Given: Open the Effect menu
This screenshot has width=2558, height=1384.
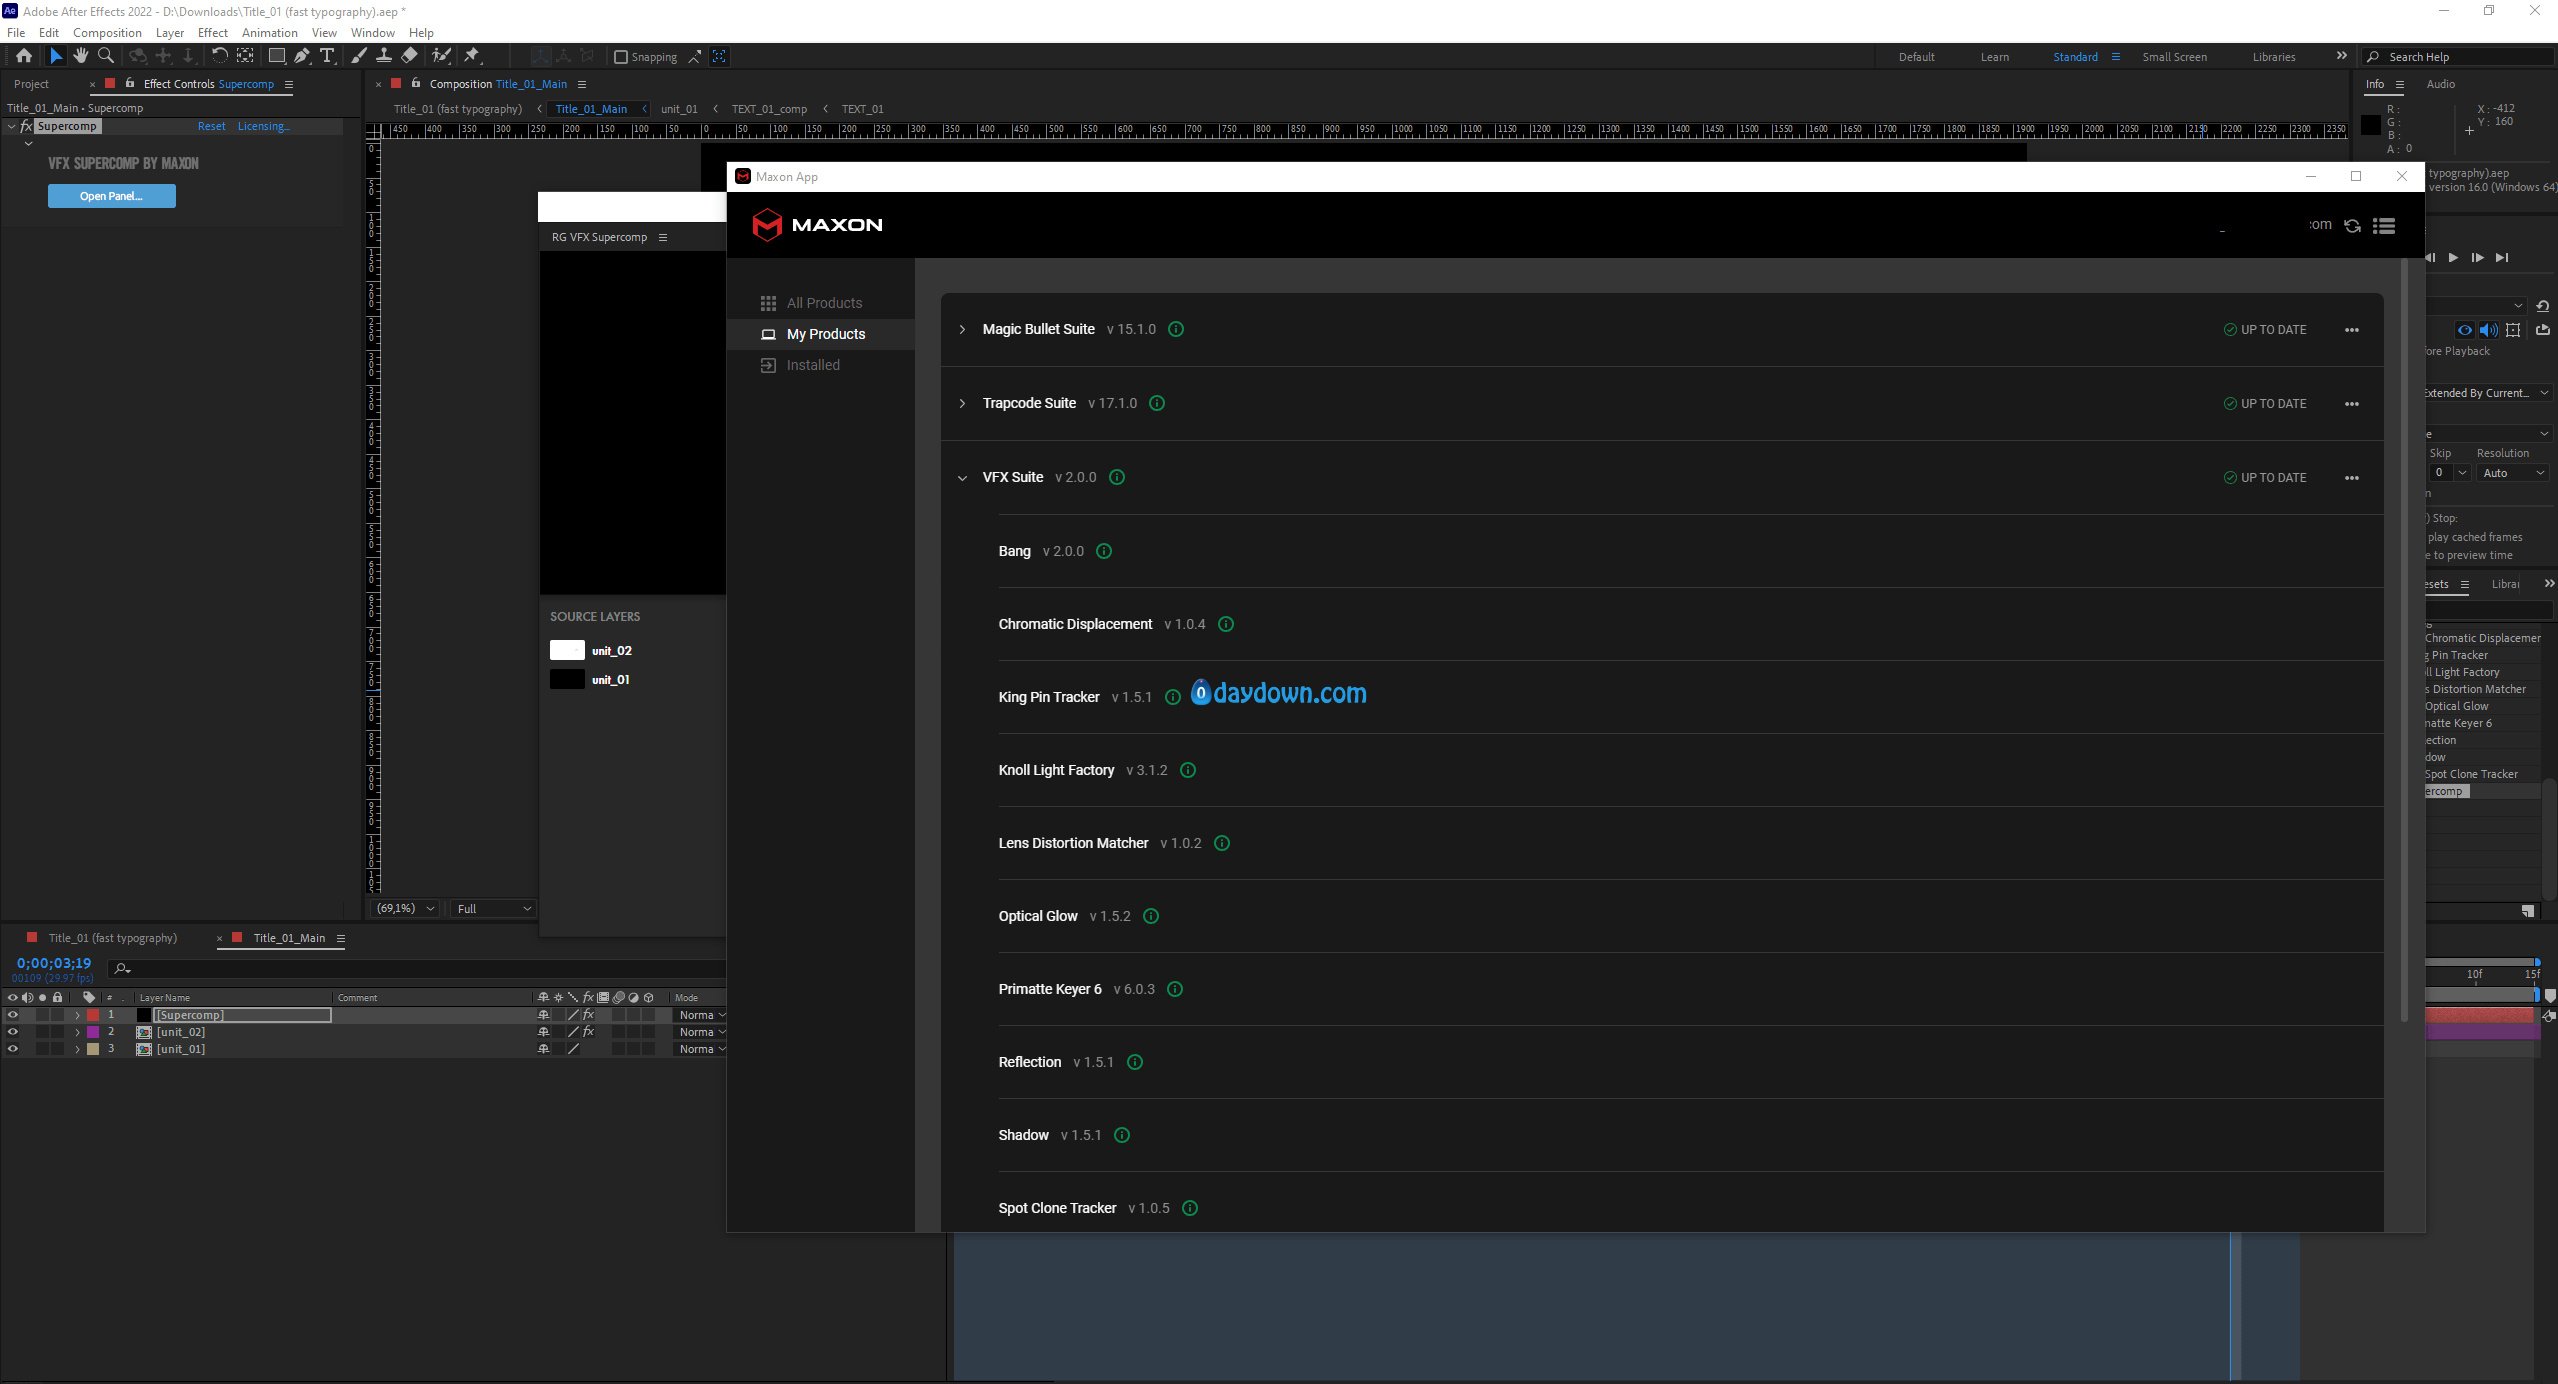Looking at the screenshot, I should point(213,32).
